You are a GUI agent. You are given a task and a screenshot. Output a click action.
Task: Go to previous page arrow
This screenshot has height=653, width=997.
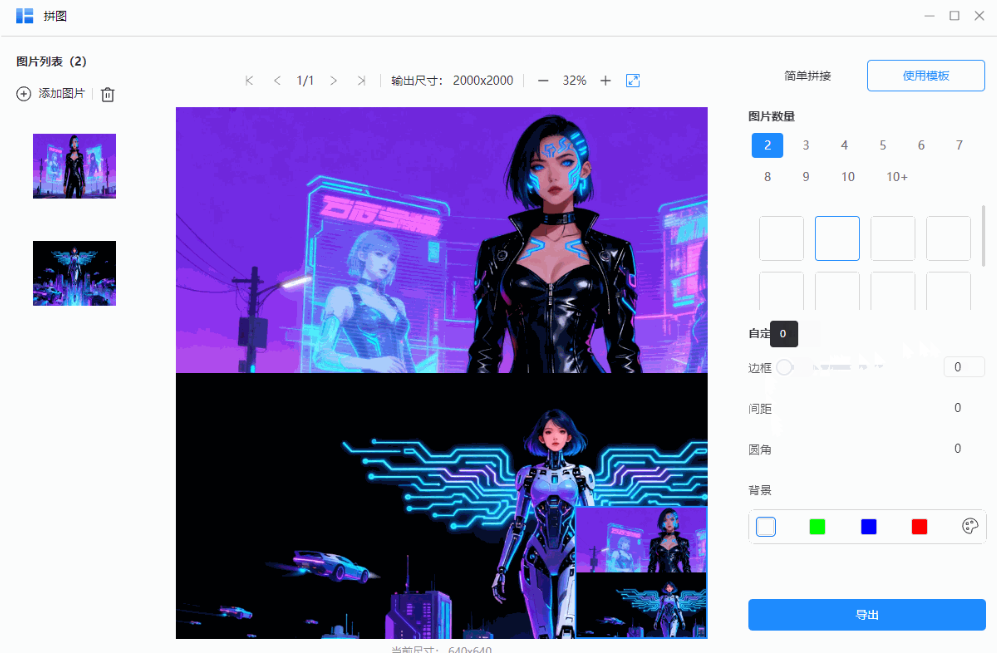(277, 80)
